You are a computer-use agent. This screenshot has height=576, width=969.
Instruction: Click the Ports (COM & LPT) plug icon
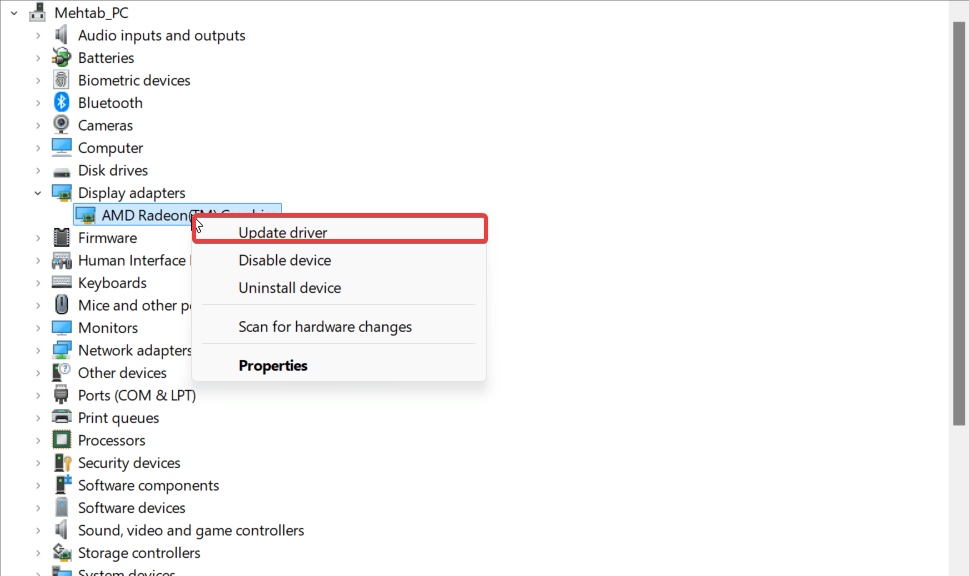[61, 395]
